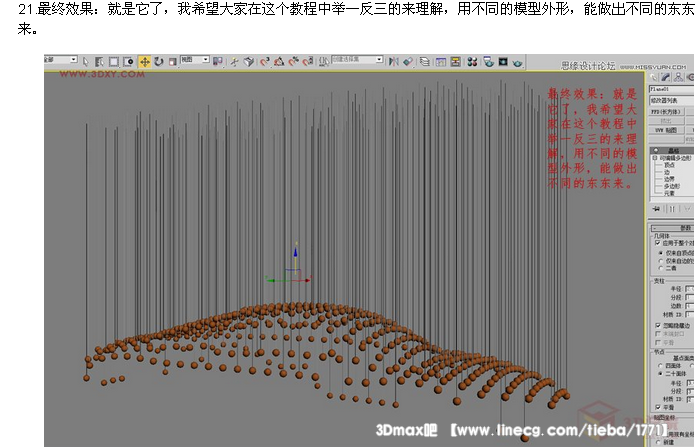Toggle Percent Snap icon
Screen dimensions: 697x447
pos(293,61)
